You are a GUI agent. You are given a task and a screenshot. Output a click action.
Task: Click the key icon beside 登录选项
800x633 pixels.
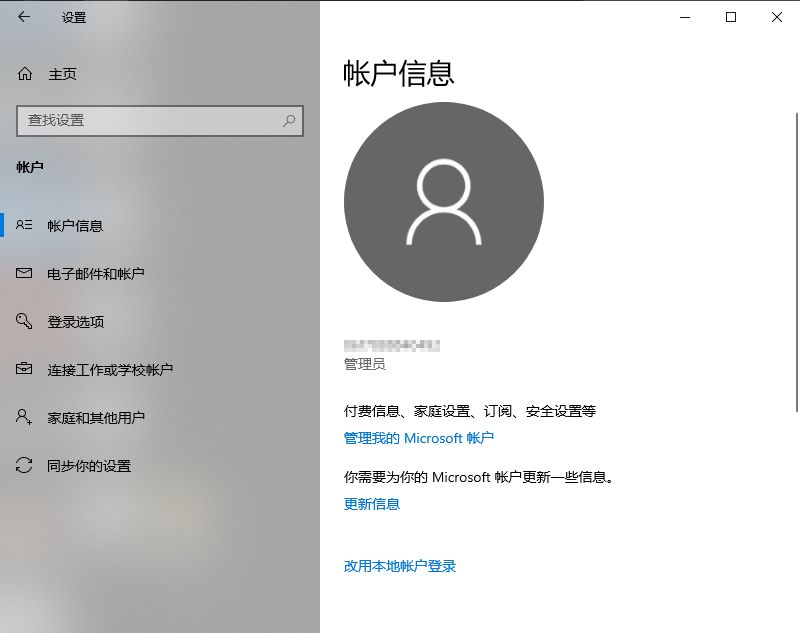point(23,321)
